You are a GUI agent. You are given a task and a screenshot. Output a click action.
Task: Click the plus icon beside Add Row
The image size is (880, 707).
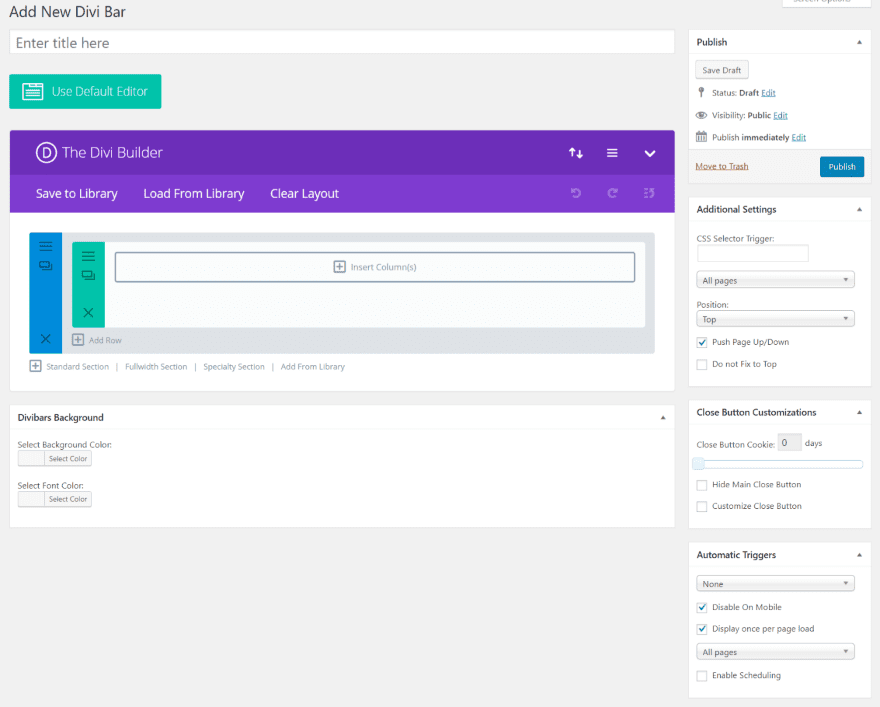78,340
